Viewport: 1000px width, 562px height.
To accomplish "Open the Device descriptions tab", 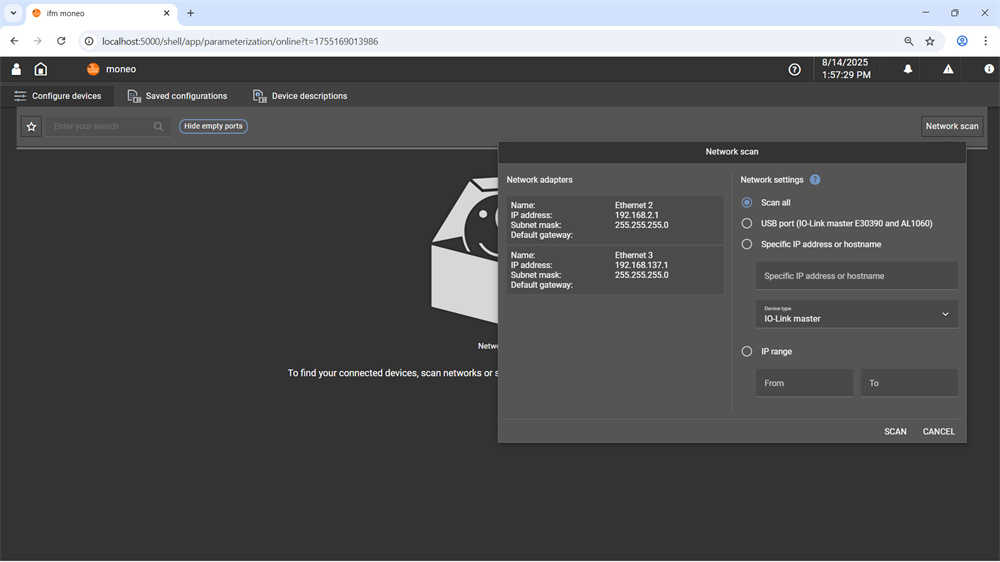I will (300, 96).
